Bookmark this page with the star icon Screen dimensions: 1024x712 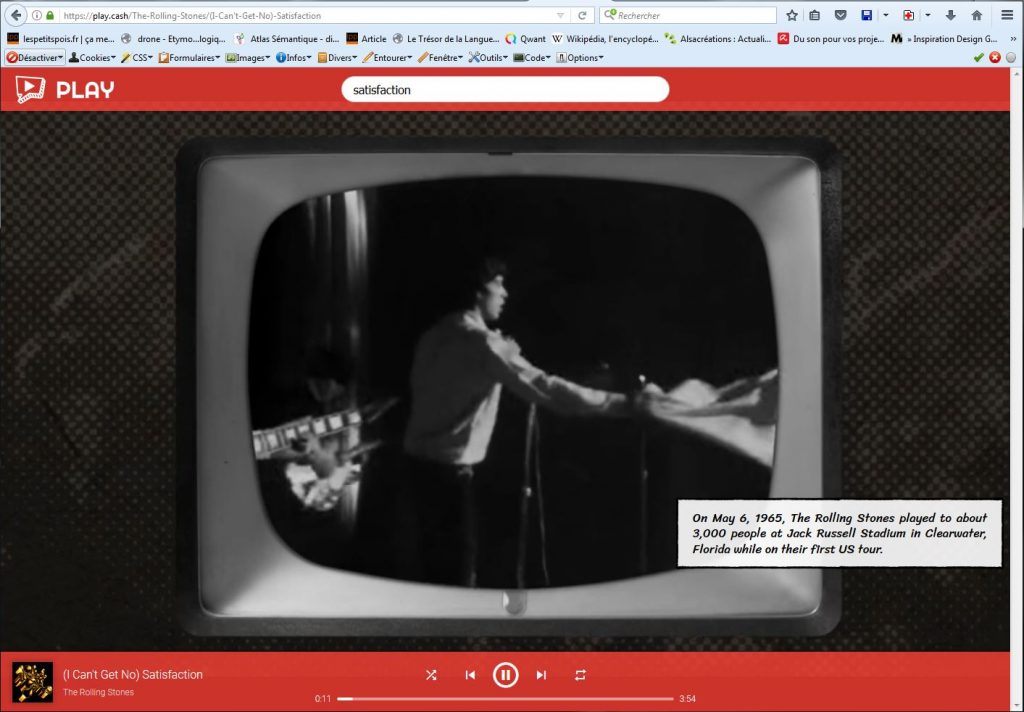click(x=792, y=16)
